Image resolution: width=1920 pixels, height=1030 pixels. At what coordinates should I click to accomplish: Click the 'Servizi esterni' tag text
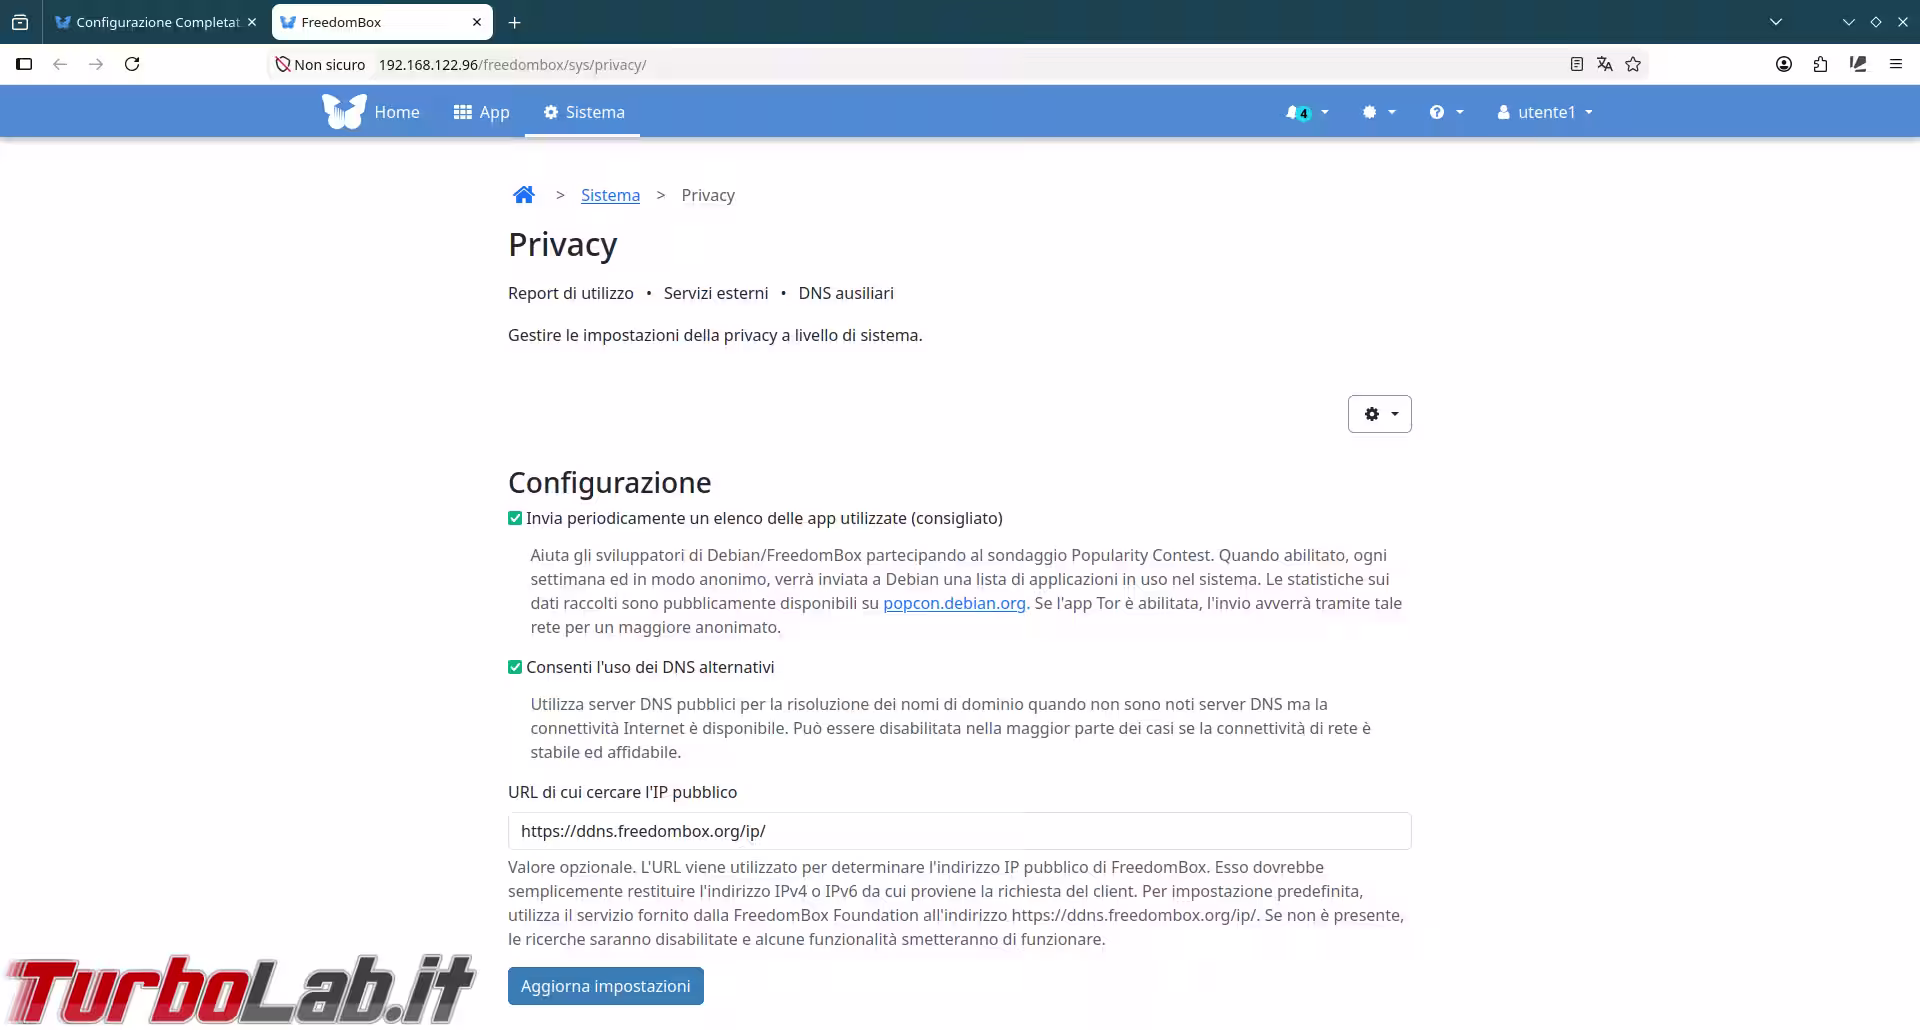[x=716, y=293]
